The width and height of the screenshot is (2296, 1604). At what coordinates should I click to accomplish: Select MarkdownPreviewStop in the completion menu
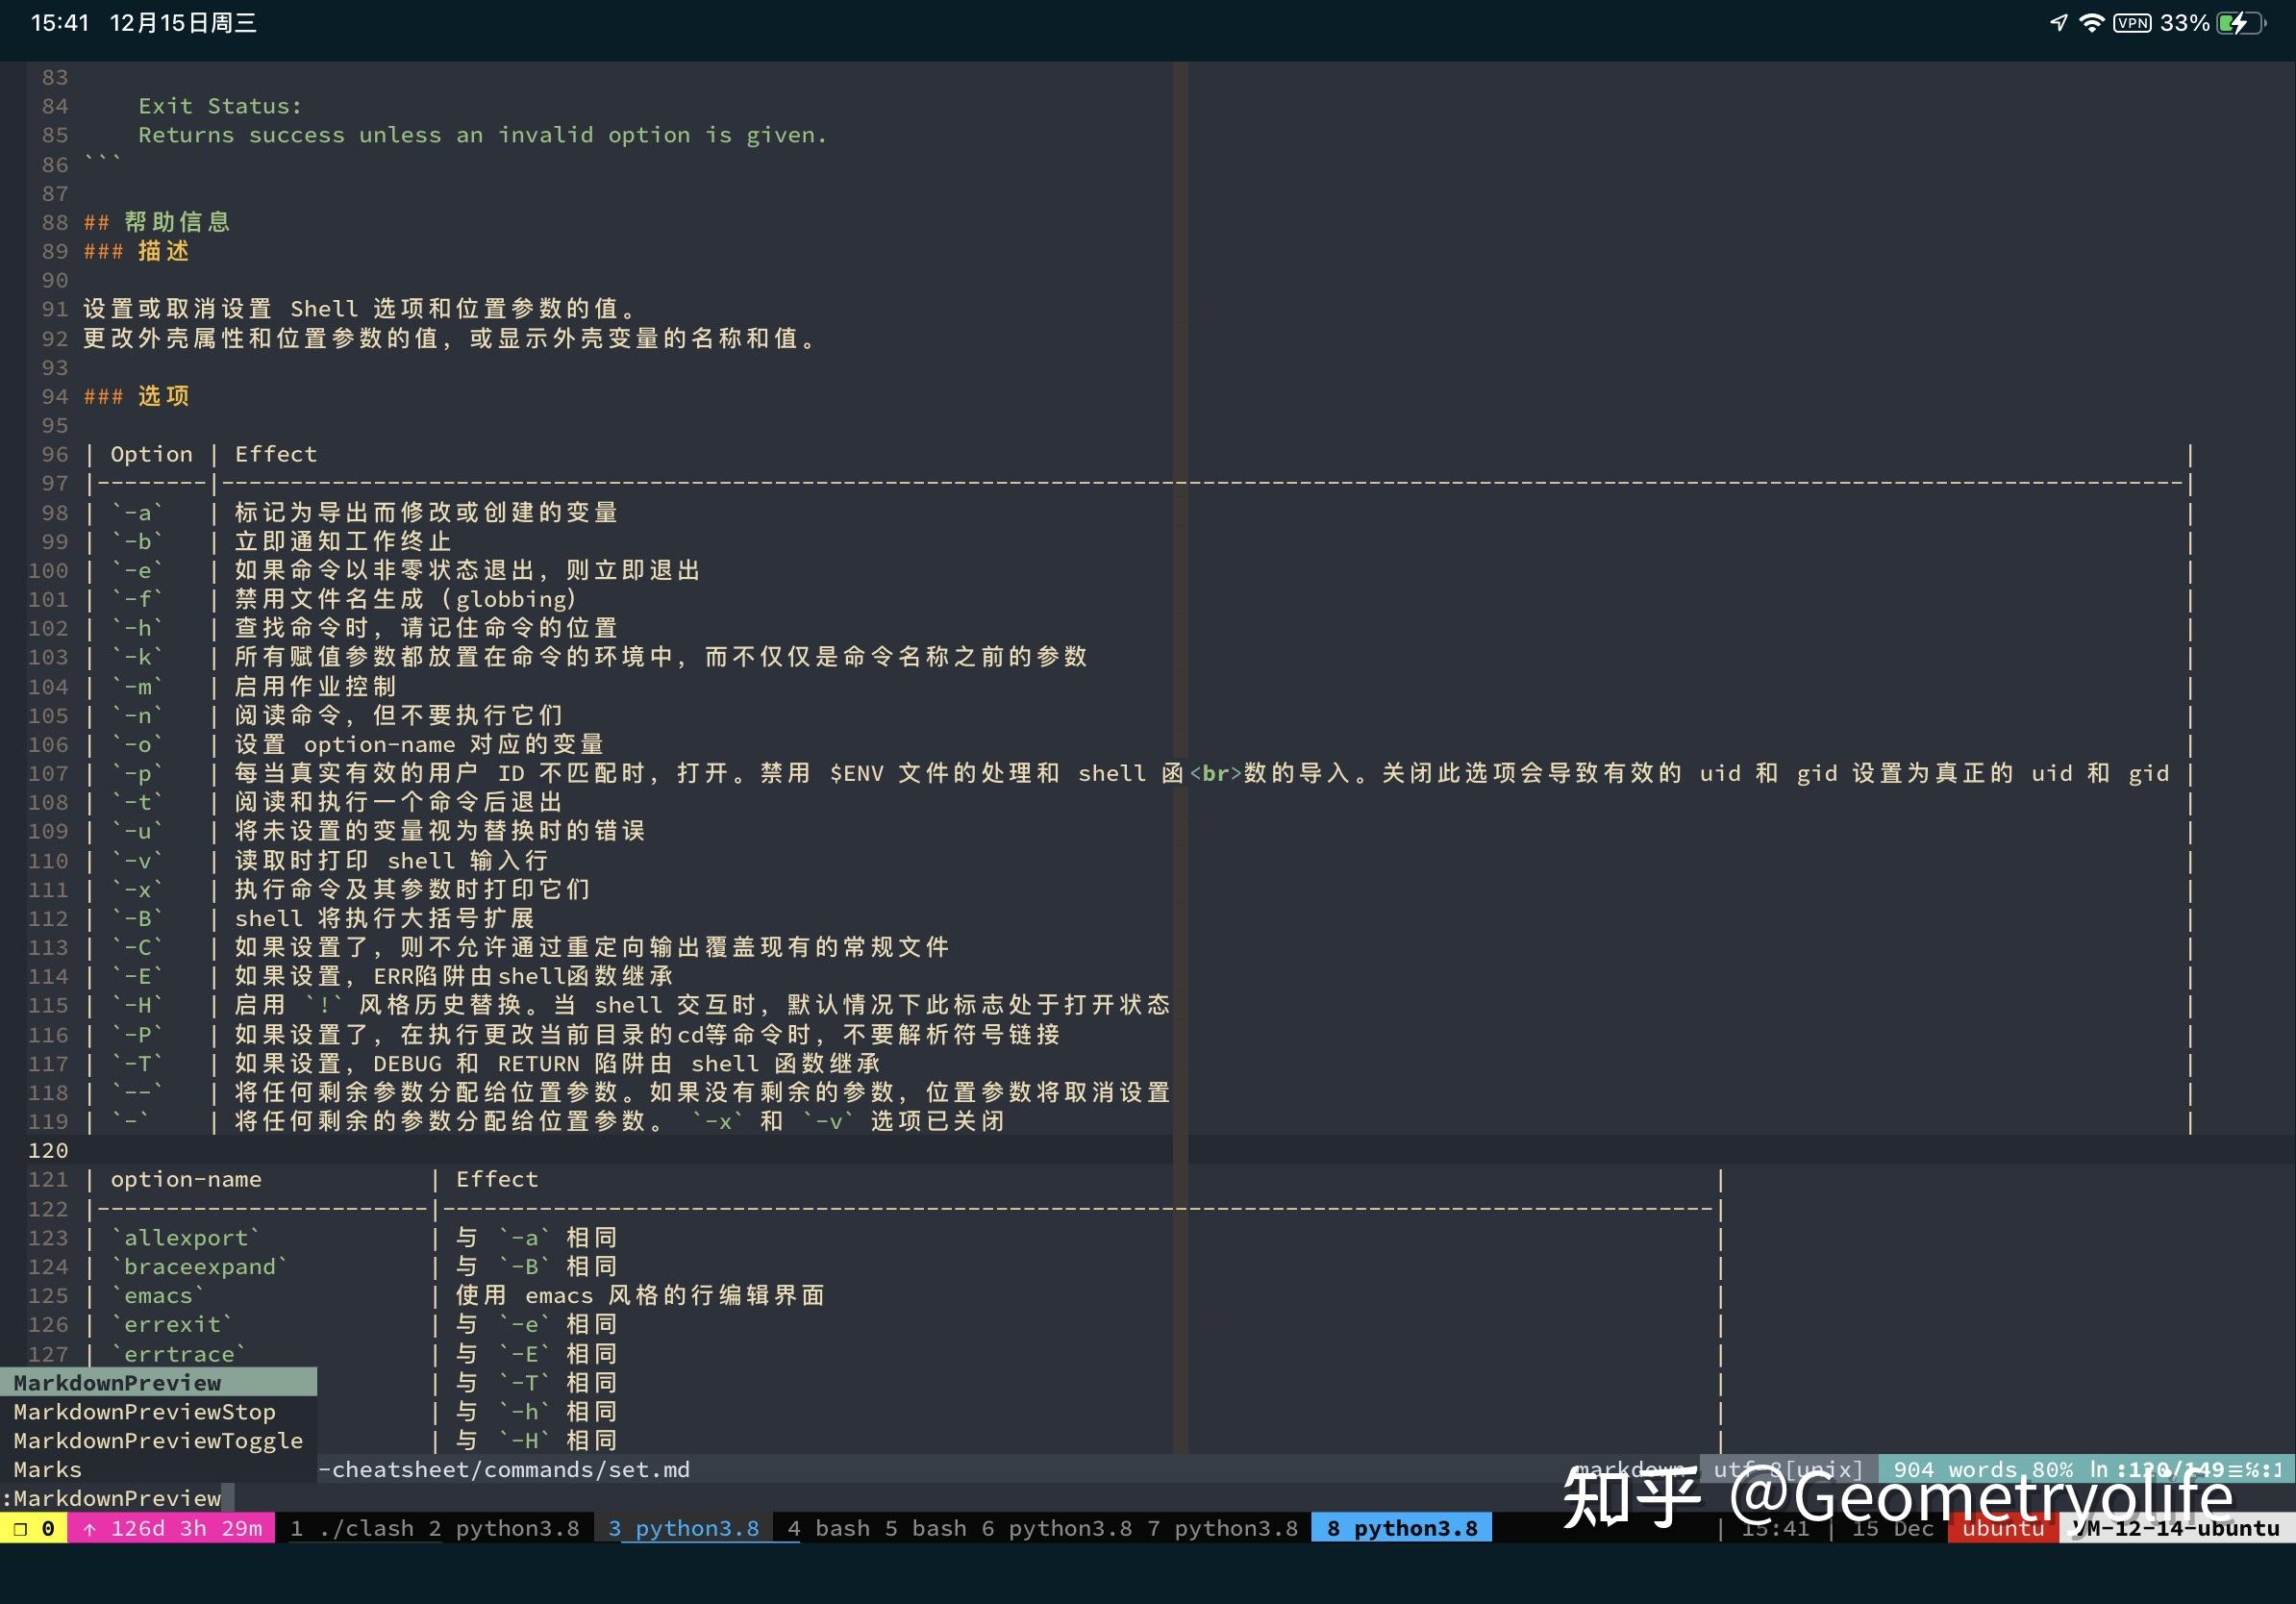click(x=158, y=1412)
